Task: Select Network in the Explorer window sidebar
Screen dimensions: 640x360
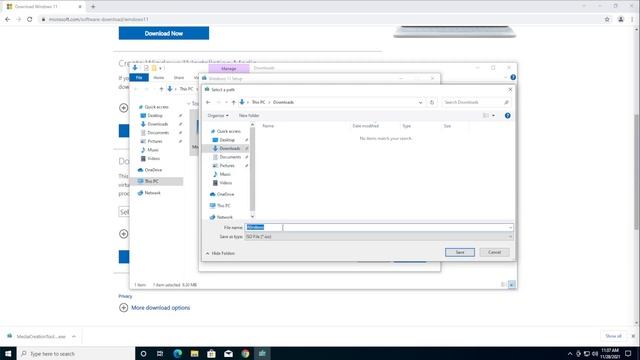Action: tap(149, 193)
